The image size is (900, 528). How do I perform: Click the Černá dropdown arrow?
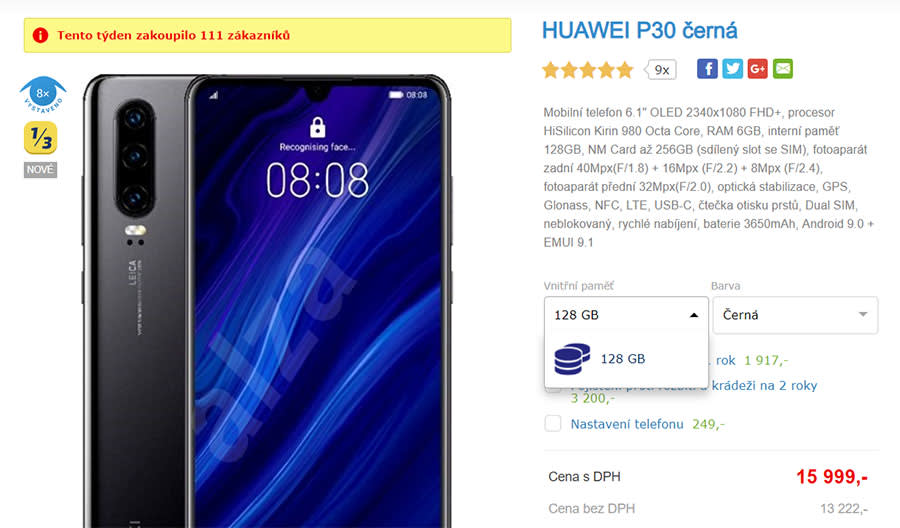pos(863,315)
